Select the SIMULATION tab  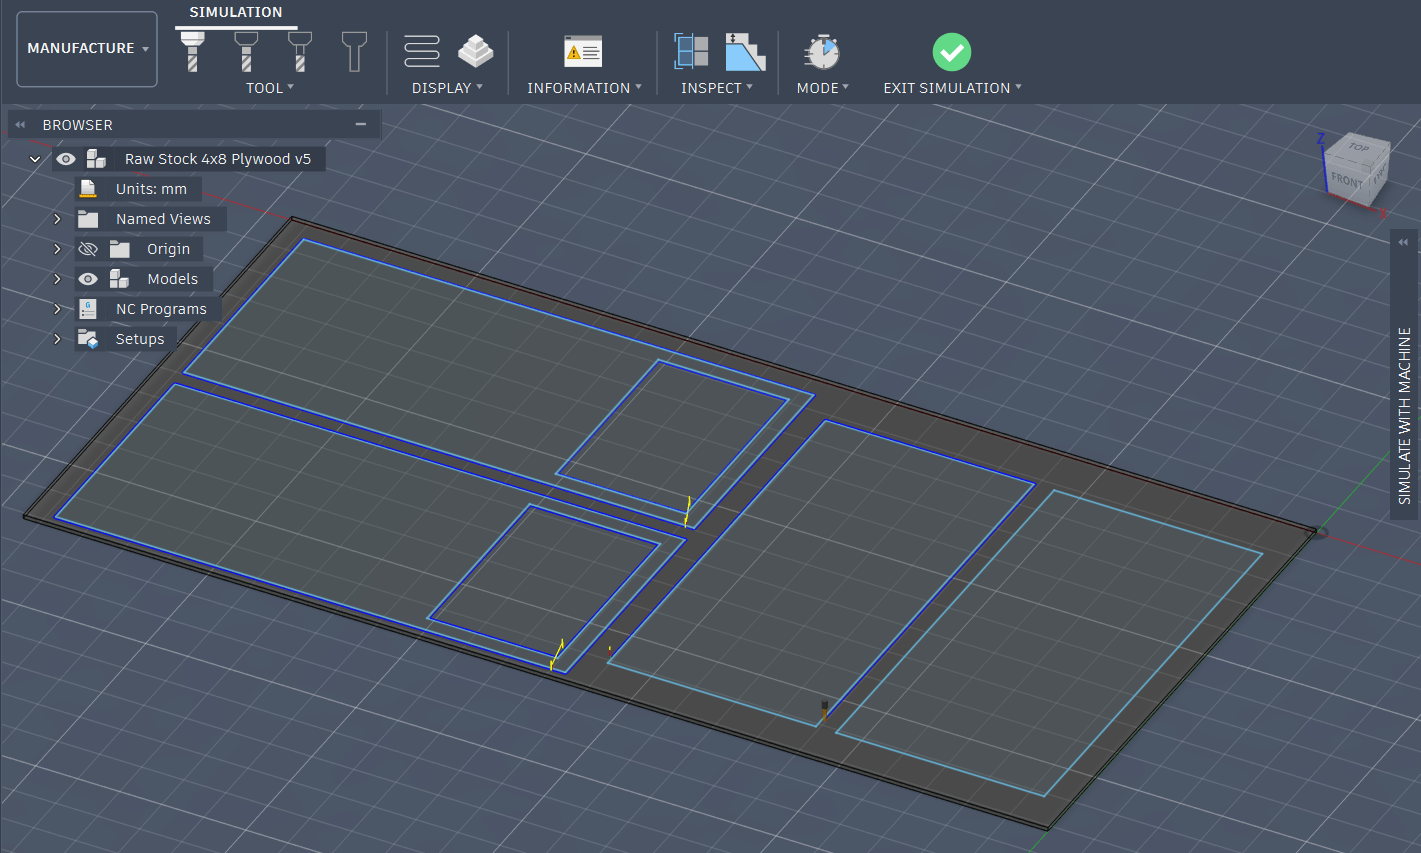pos(236,12)
